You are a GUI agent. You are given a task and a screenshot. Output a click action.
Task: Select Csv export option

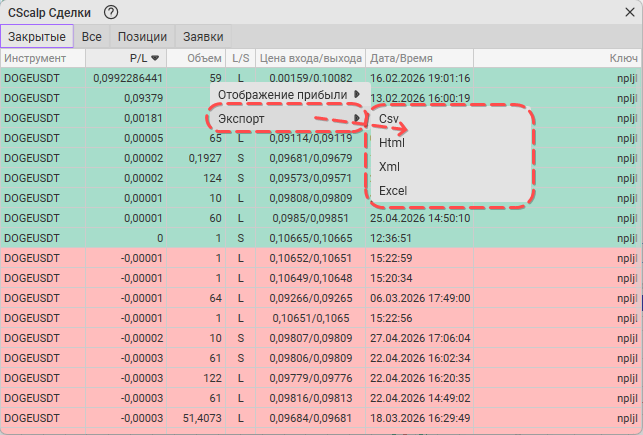[x=388, y=118]
